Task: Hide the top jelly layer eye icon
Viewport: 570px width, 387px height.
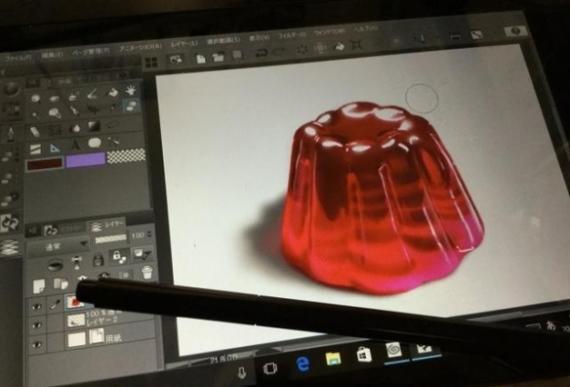Action: pyautogui.click(x=36, y=307)
